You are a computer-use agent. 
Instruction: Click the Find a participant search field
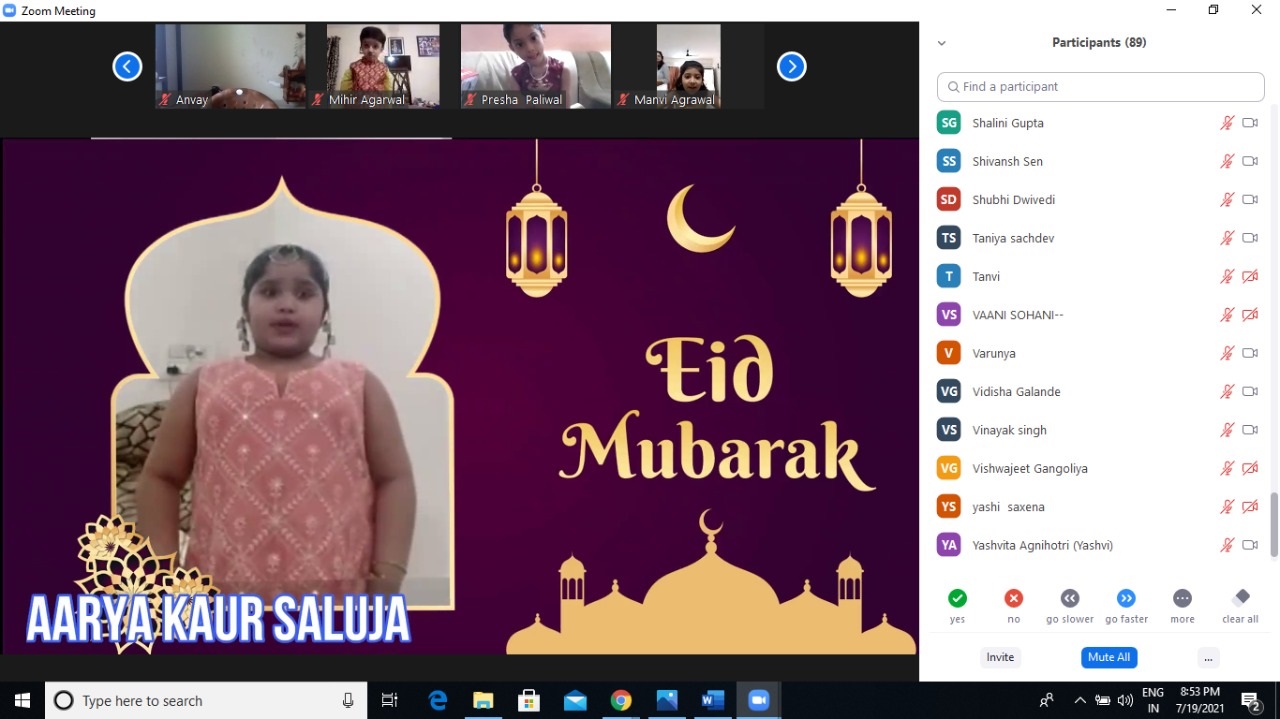point(1100,87)
